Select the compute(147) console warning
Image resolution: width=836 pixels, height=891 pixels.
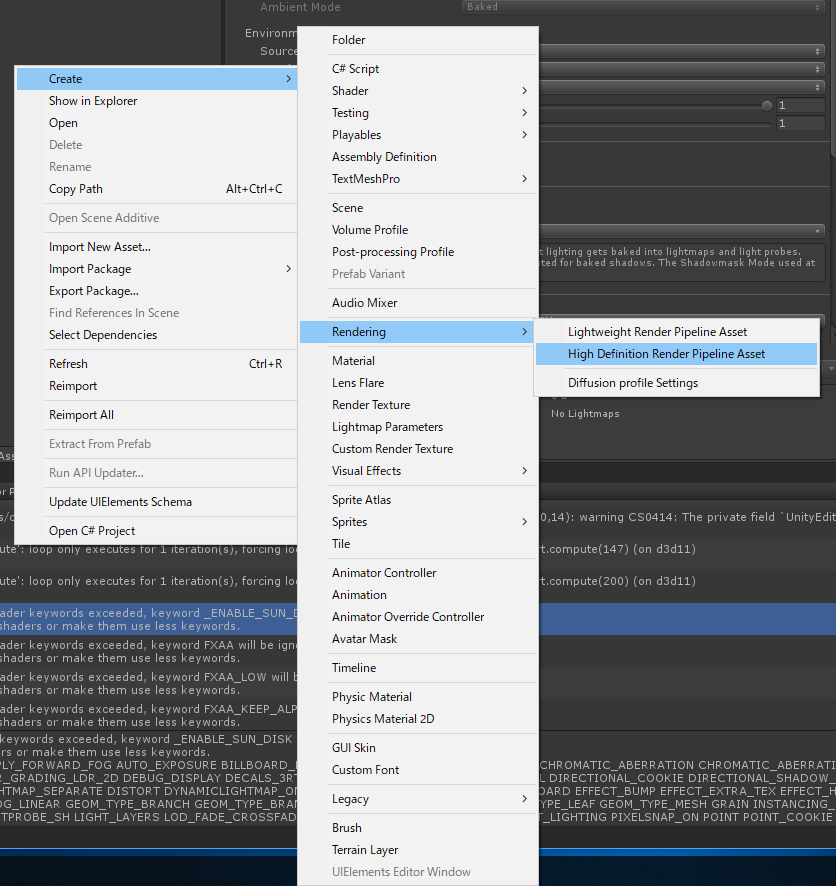pyautogui.click(x=688, y=549)
